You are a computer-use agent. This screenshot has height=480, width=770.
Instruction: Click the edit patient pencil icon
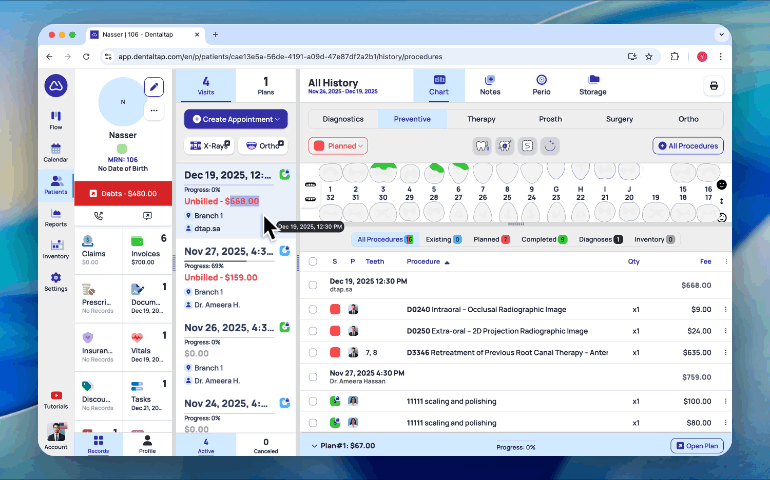[x=153, y=87]
